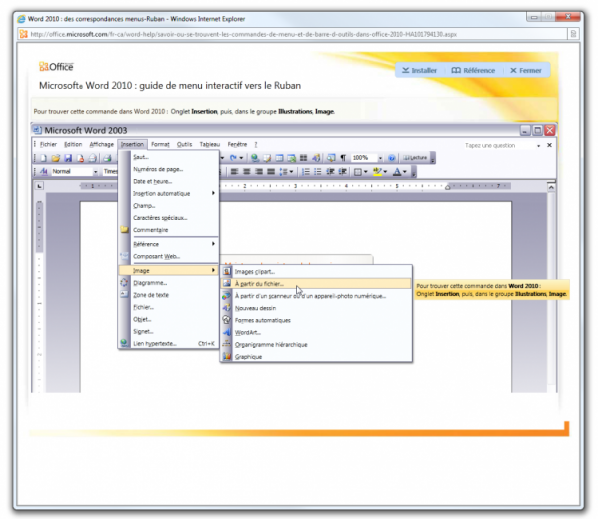Screen dimensions: 598x519
Task: Open the Fenêtre menu
Action: pos(237,145)
